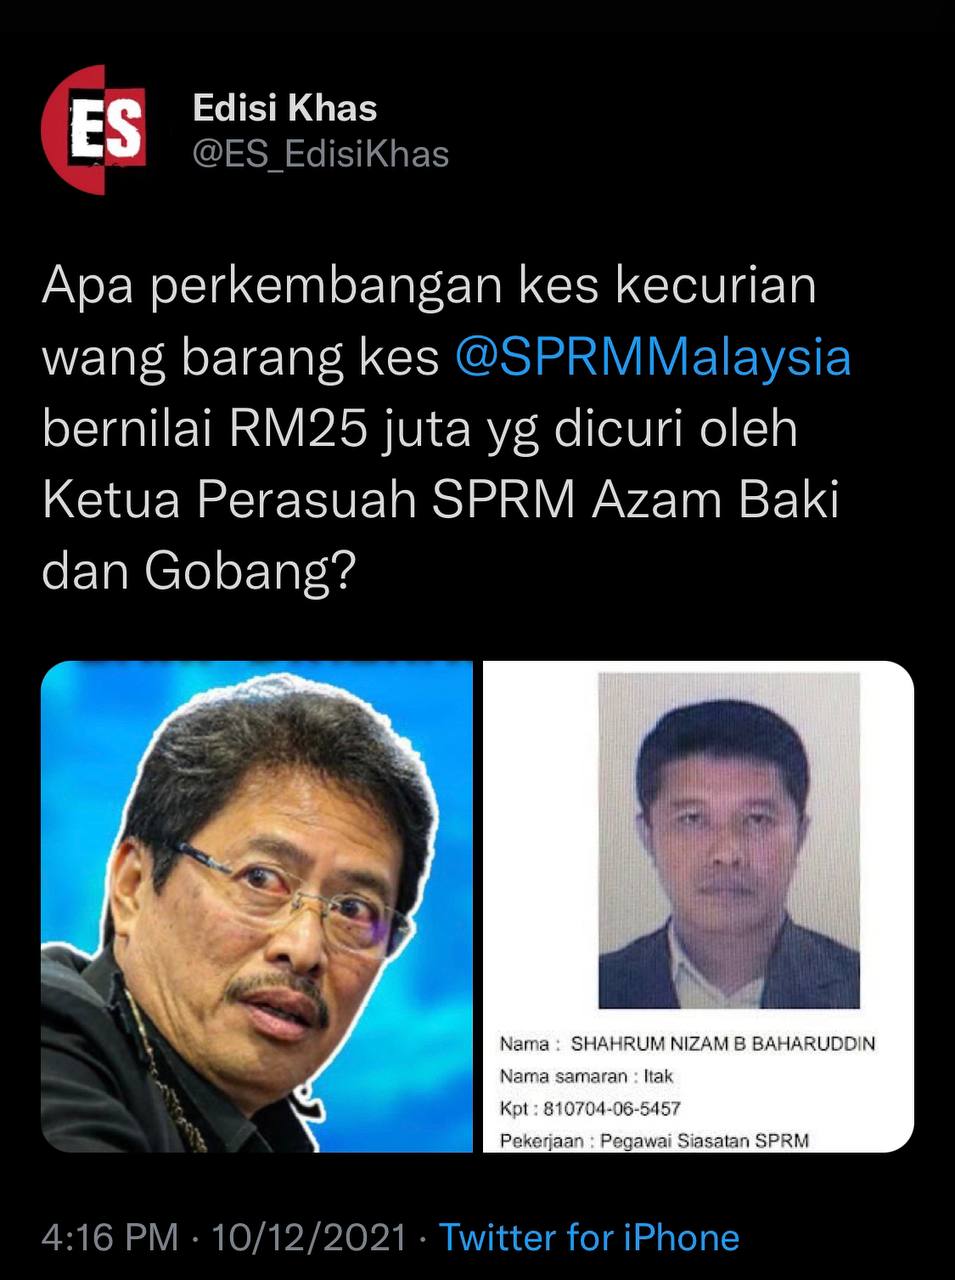Click the 'bernilai RM25 juta' text line
This screenshot has height=1280, width=955.
[420, 429]
